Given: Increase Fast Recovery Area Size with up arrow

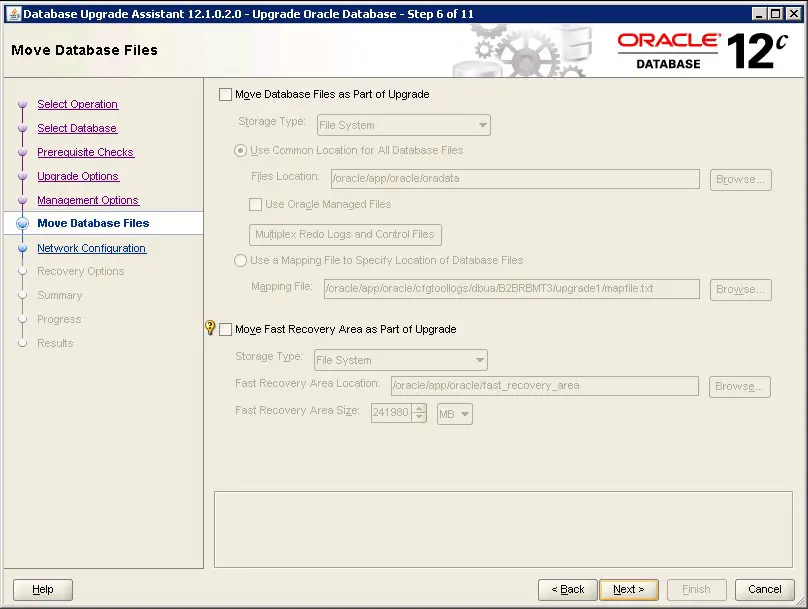Looking at the screenshot, I should click(x=419, y=408).
